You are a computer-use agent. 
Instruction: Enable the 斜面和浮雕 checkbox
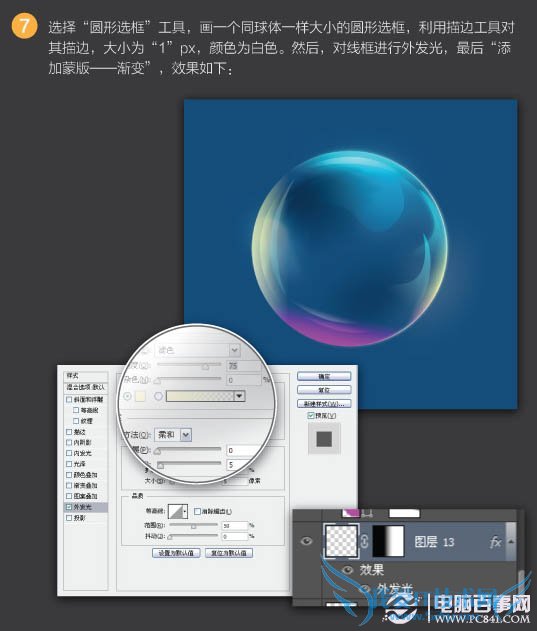tap(69, 399)
